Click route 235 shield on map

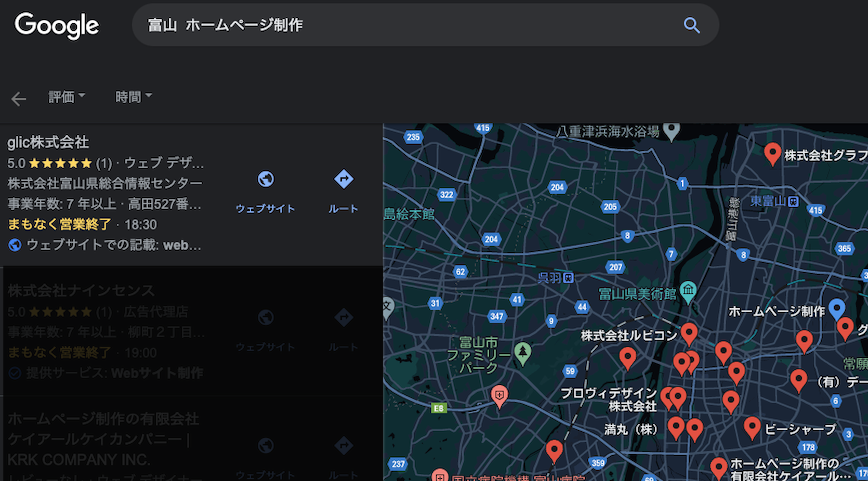click(x=413, y=137)
